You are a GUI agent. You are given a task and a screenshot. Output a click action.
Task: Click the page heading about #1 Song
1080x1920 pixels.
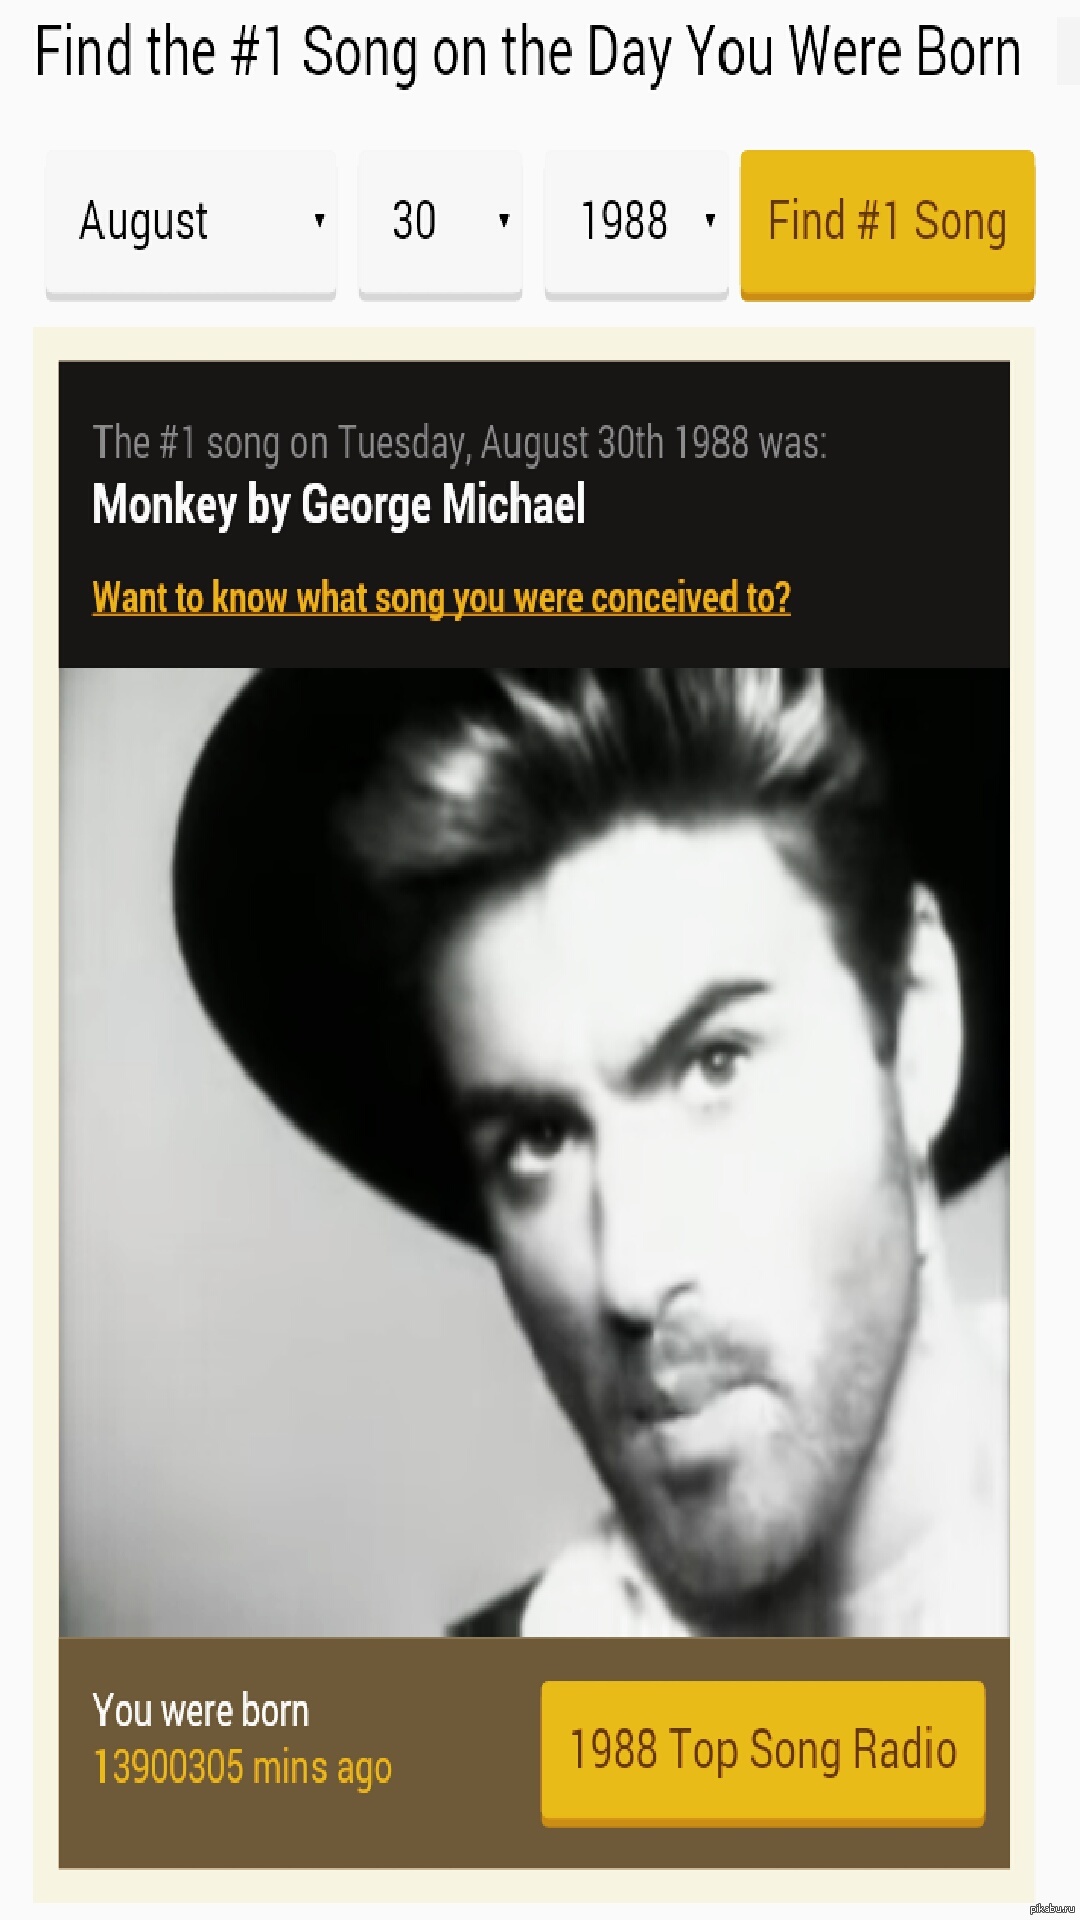(x=527, y=52)
